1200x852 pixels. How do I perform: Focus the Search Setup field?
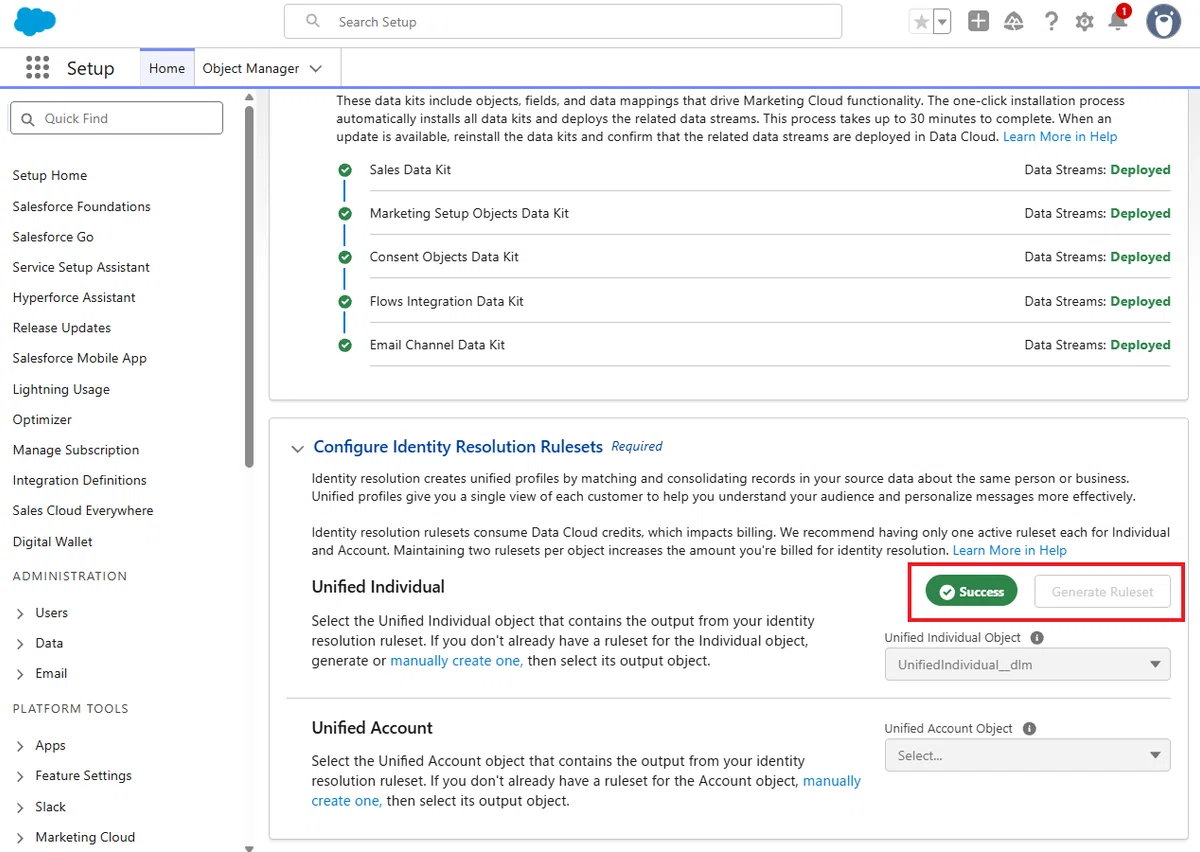pos(563,21)
